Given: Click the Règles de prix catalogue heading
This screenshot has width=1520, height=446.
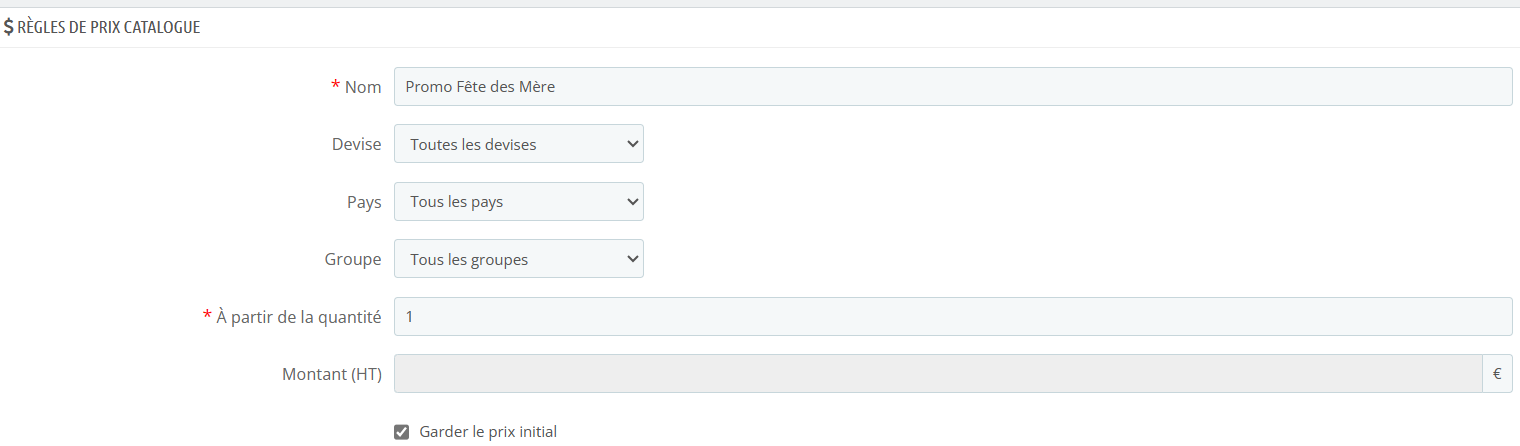Looking at the screenshot, I should point(109,28).
